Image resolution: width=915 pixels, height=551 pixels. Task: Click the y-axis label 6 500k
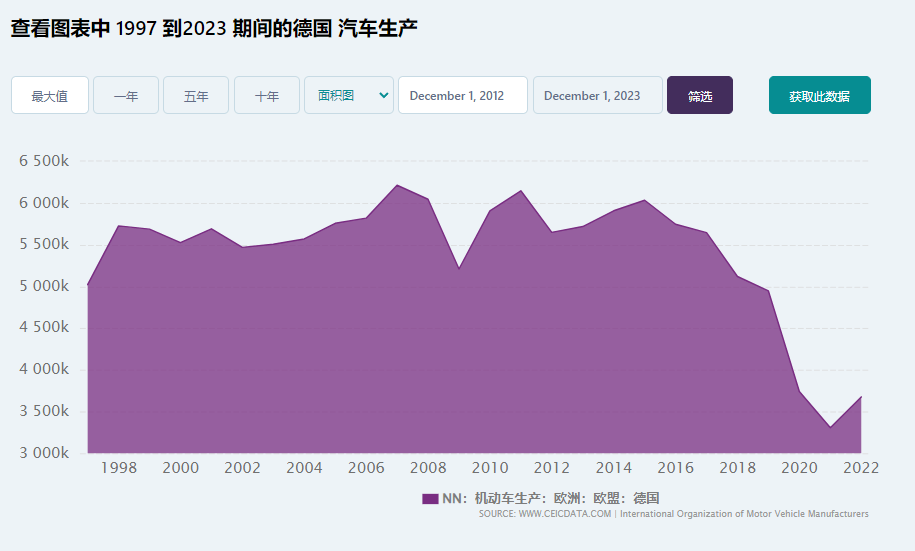44,161
